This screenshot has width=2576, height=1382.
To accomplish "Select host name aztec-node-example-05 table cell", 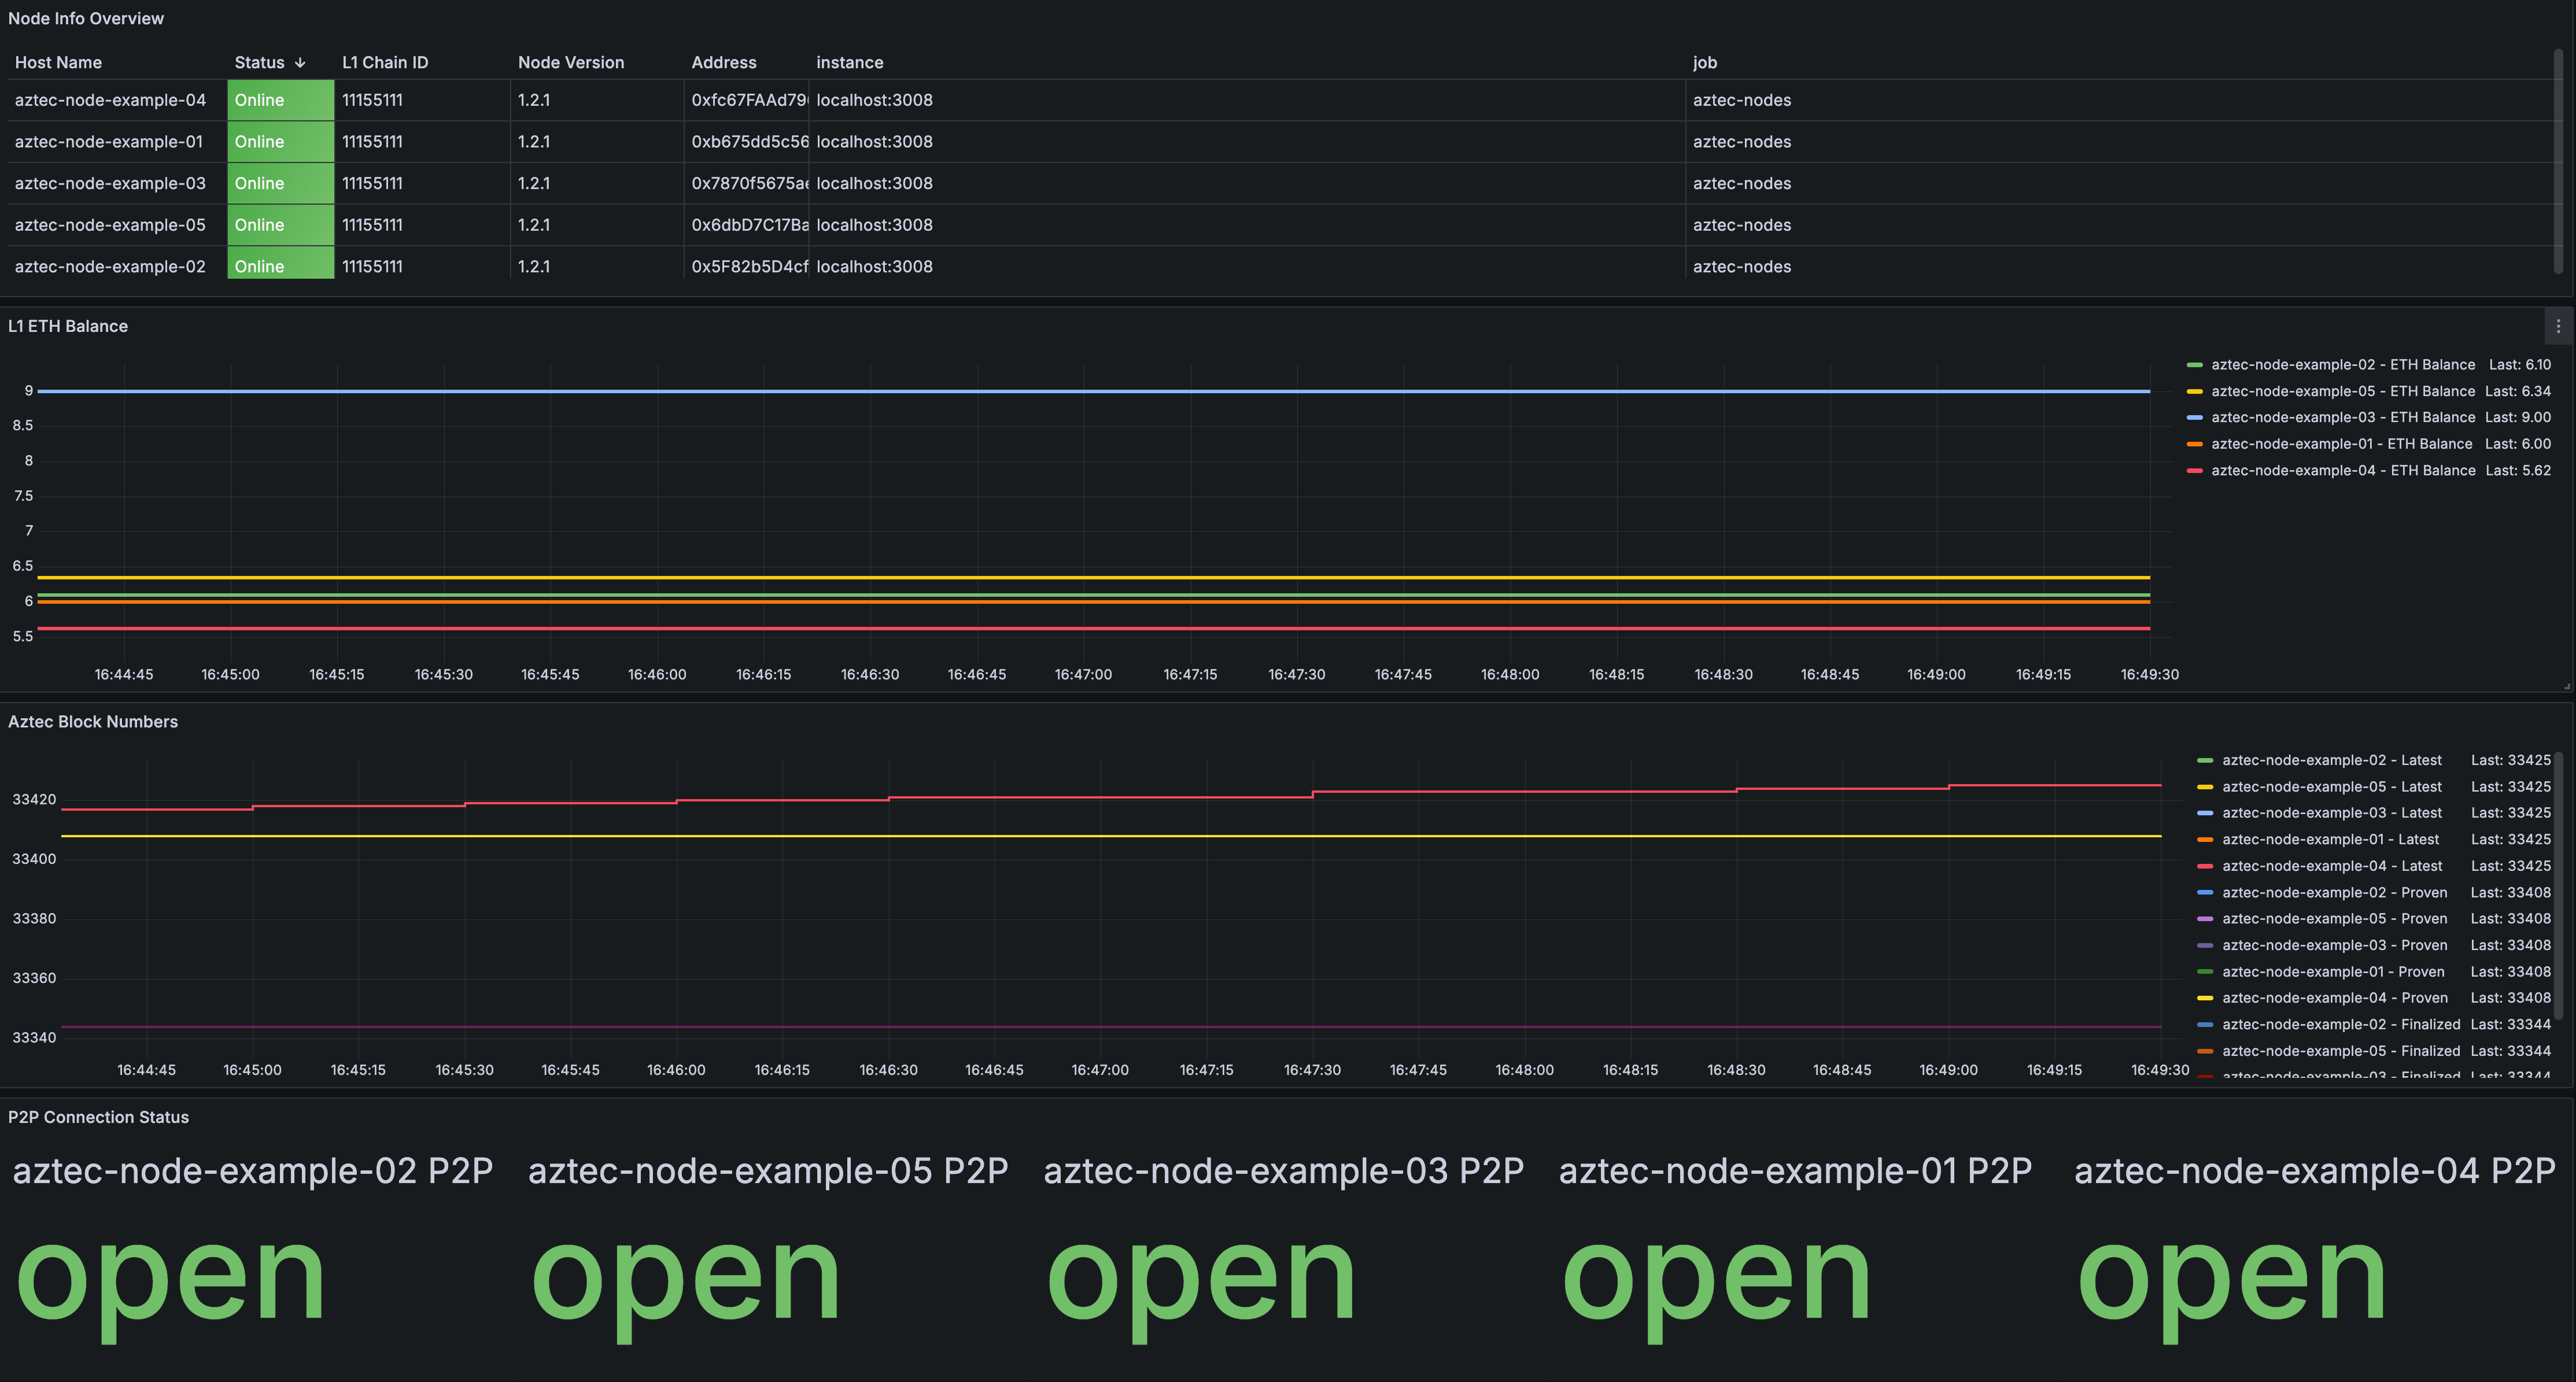I will pos(117,225).
